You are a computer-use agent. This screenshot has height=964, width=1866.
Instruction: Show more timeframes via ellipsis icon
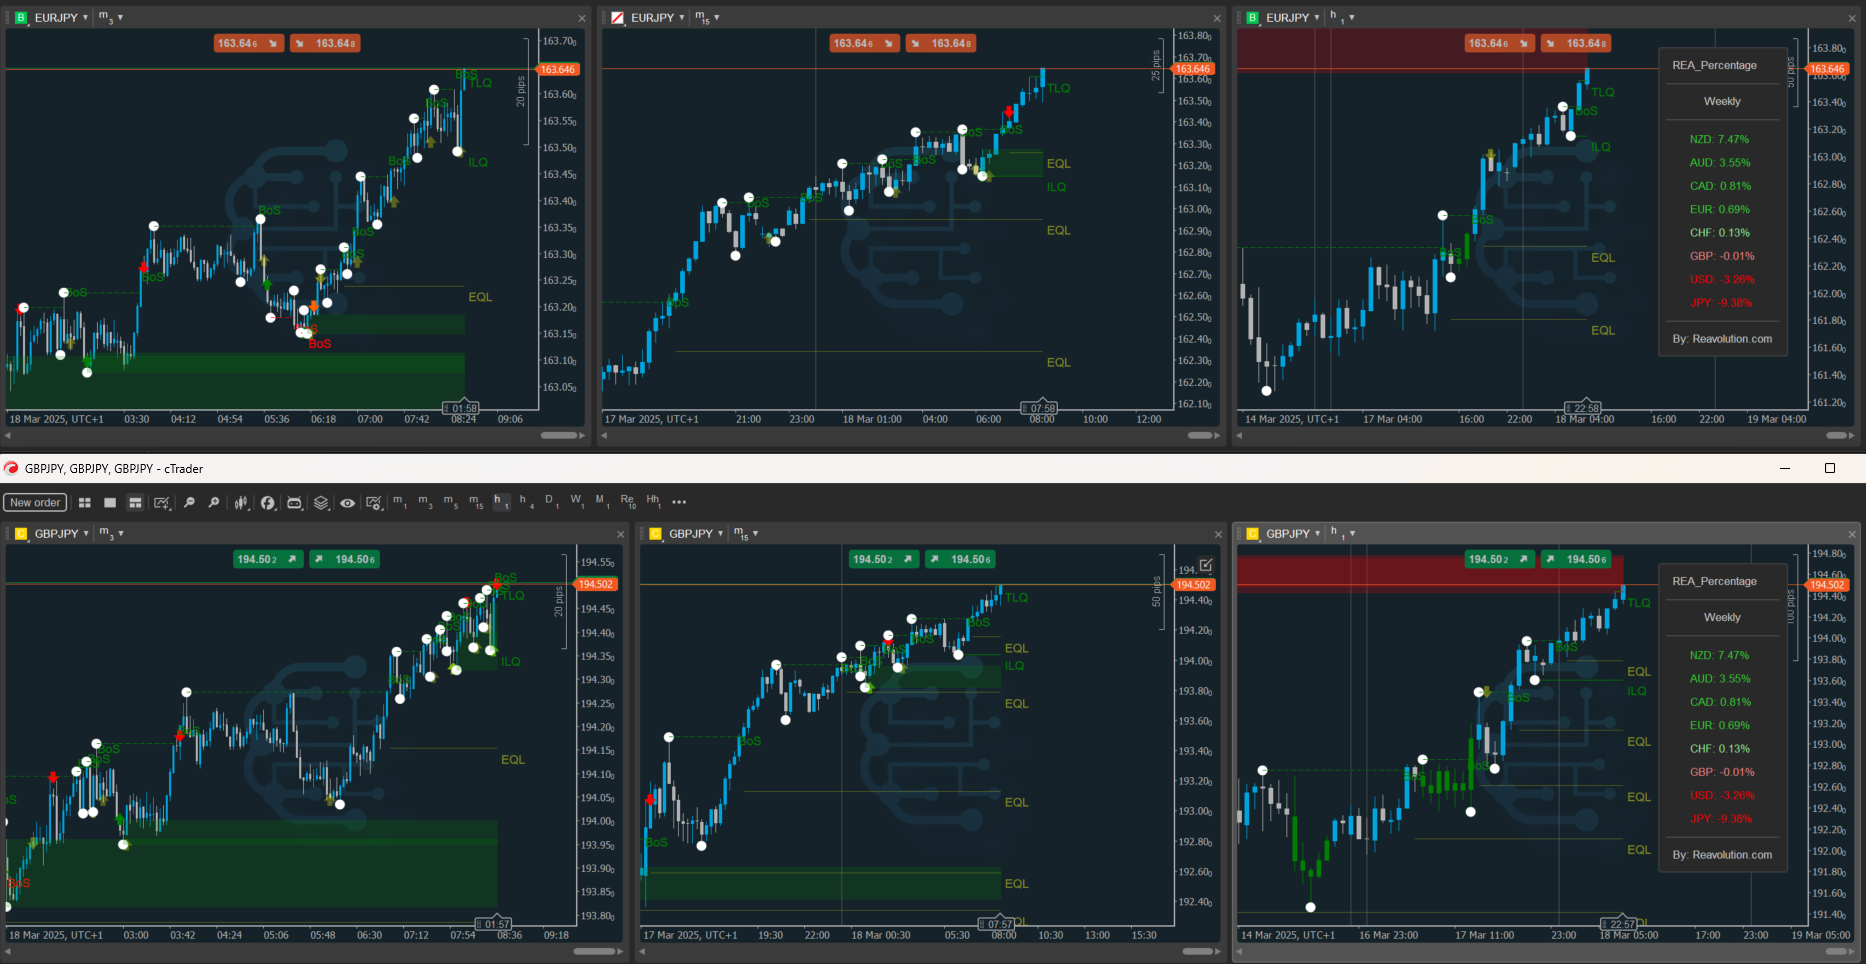[x=679, y=502]
